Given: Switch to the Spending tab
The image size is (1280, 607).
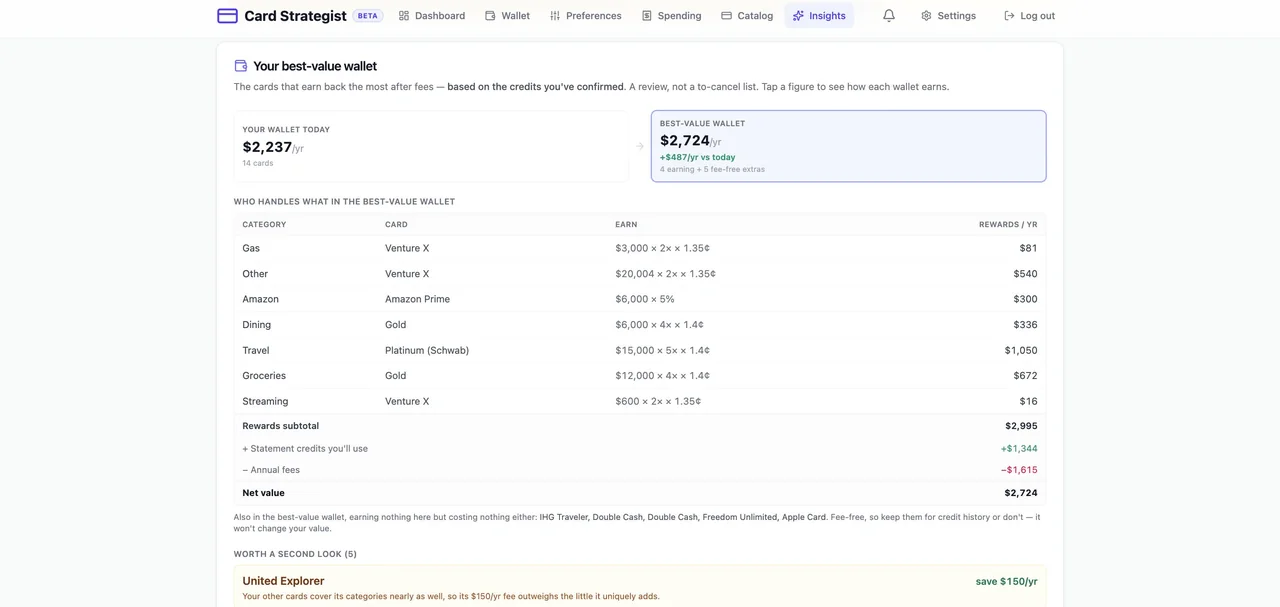Looking at the screenshot, I should pos(672,16).
